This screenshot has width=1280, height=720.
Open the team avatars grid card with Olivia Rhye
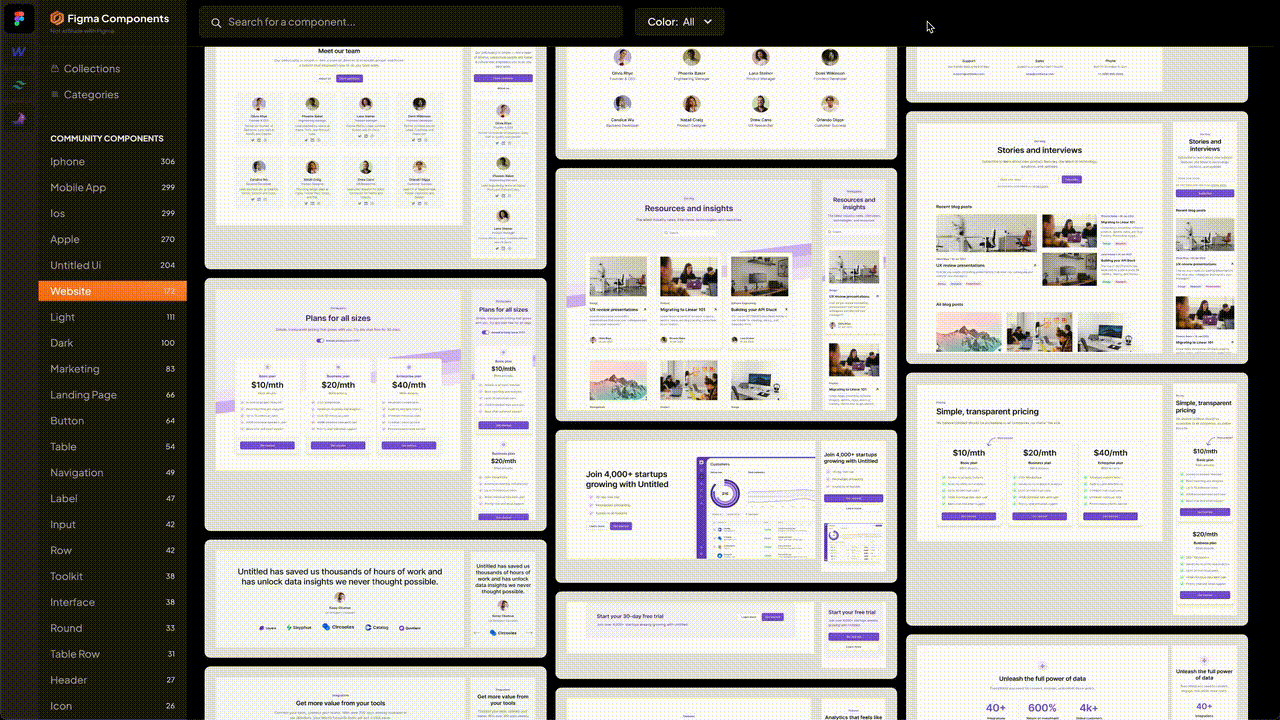coord(726,101)
